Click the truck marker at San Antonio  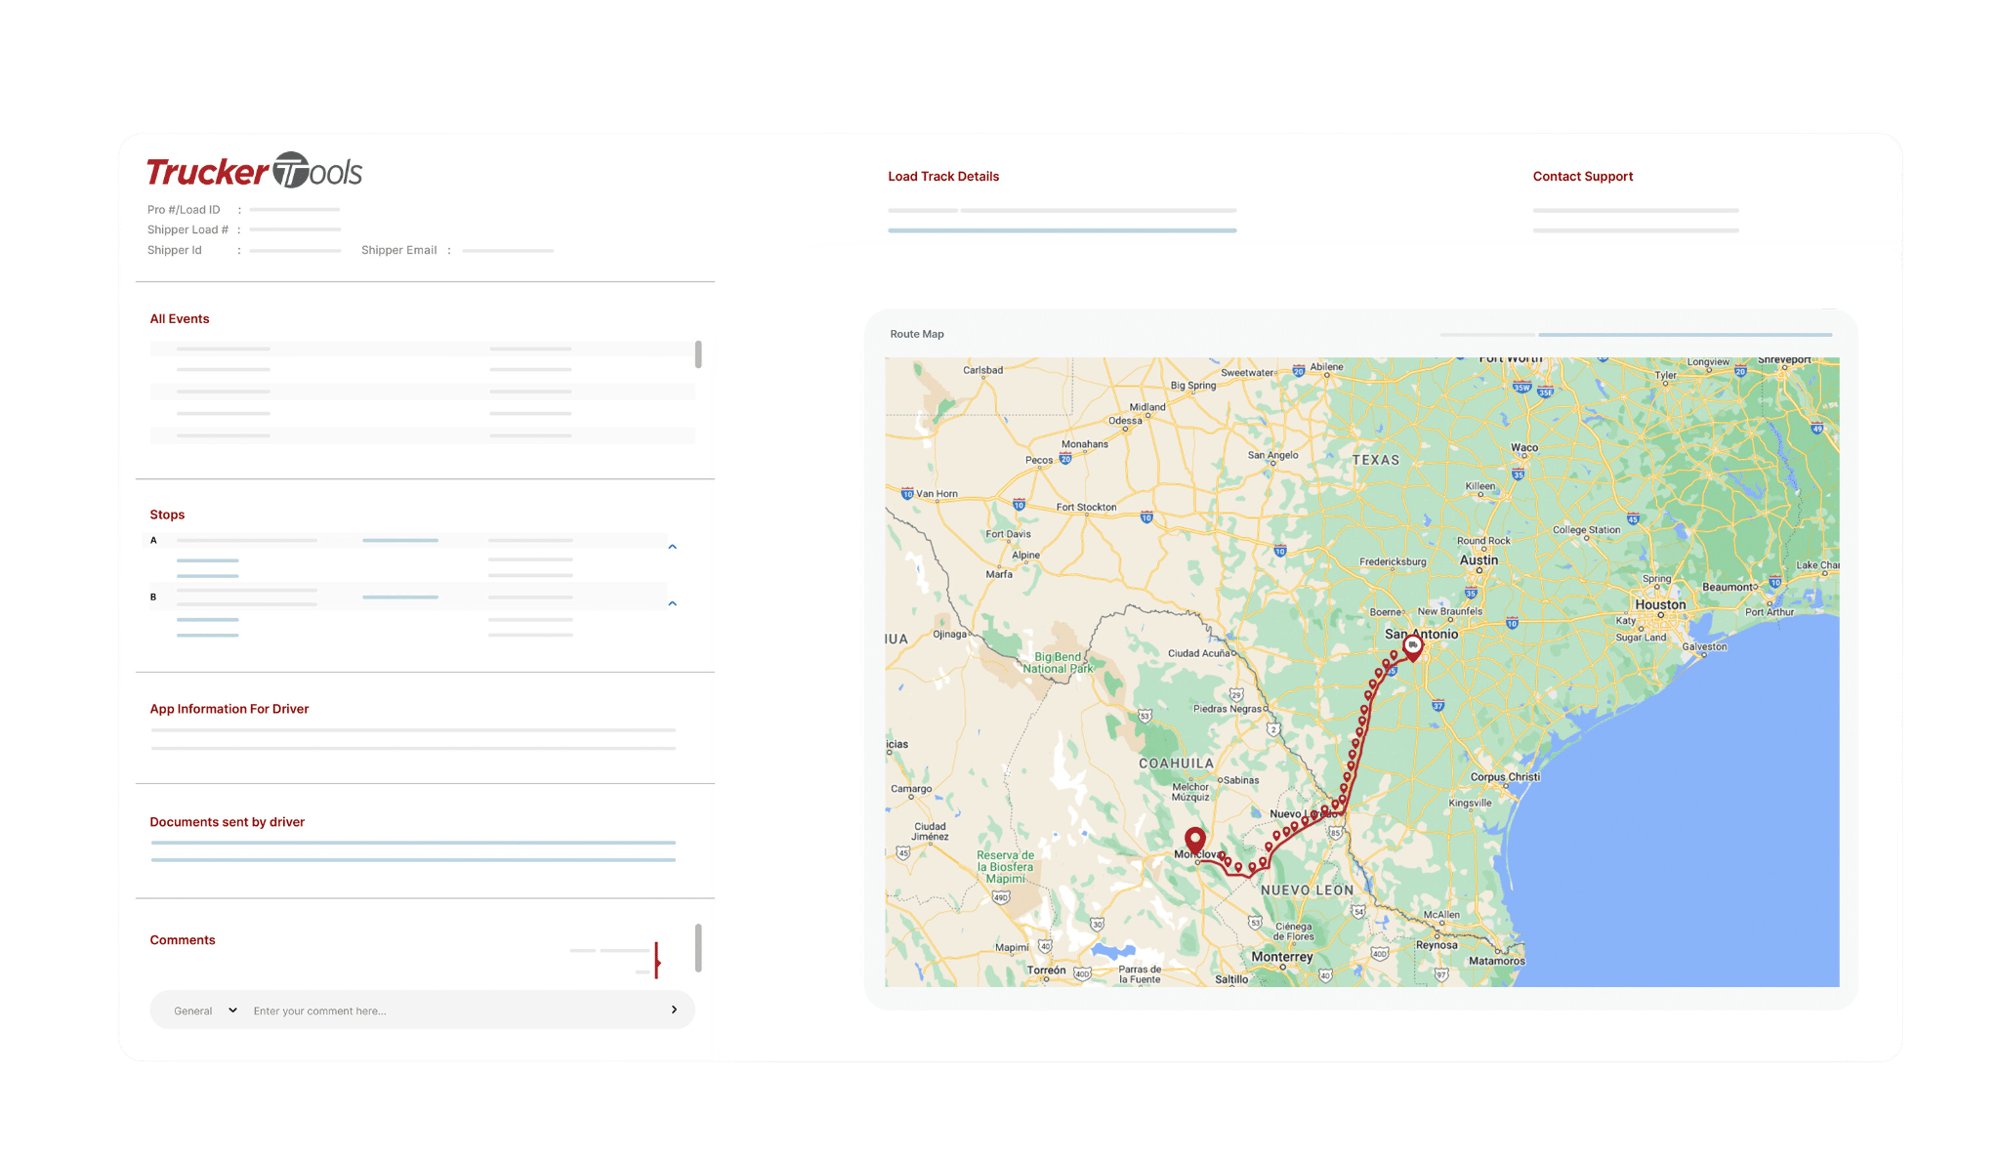pyautogui.click(x=1412, y=648)
